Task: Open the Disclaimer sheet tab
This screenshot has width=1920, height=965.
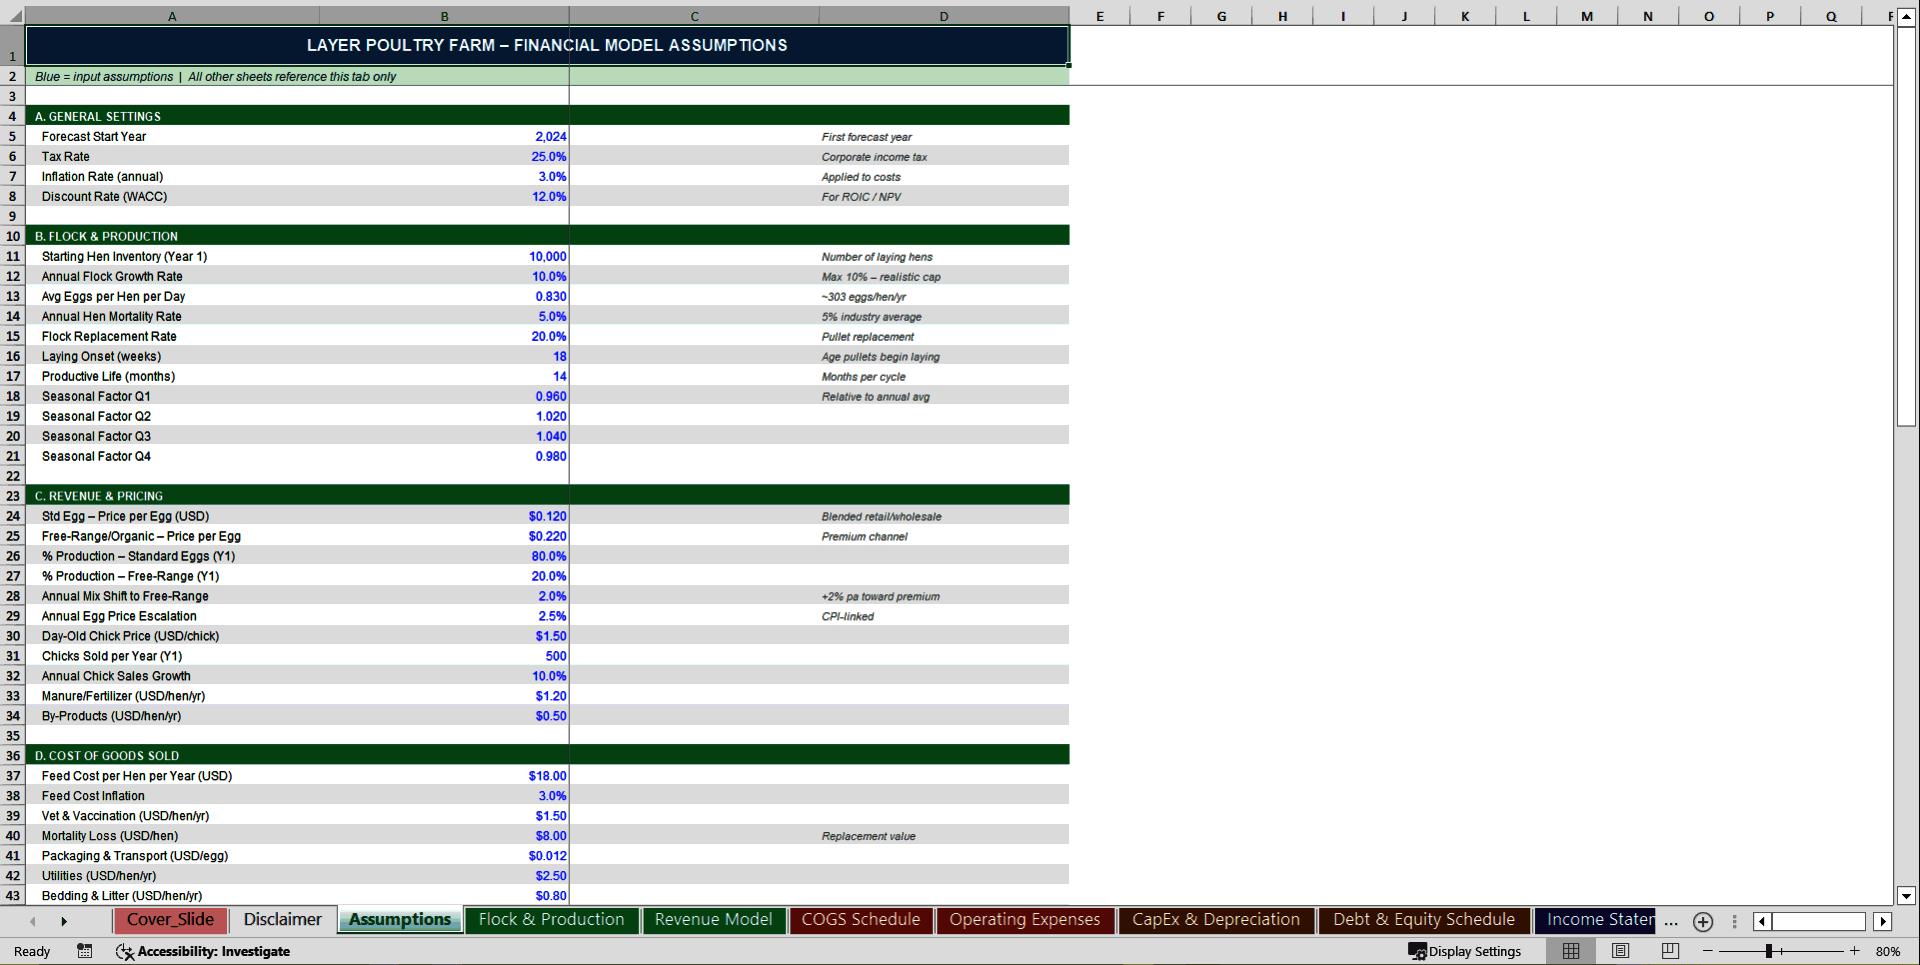Action: (x=282, y=919)
